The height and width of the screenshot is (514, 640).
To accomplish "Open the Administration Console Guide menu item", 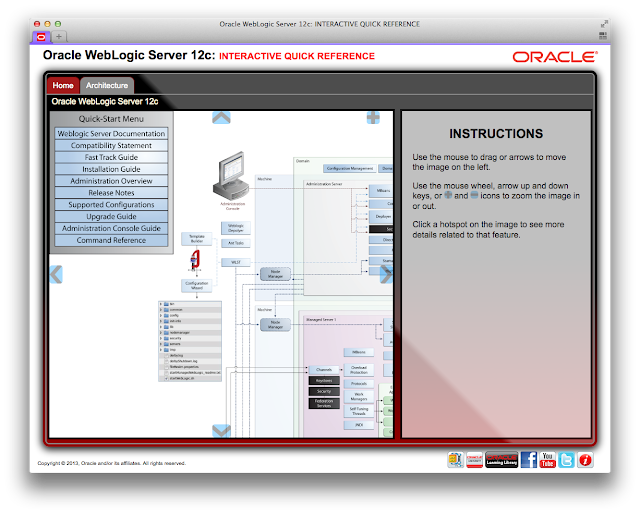I will [111, 228].
